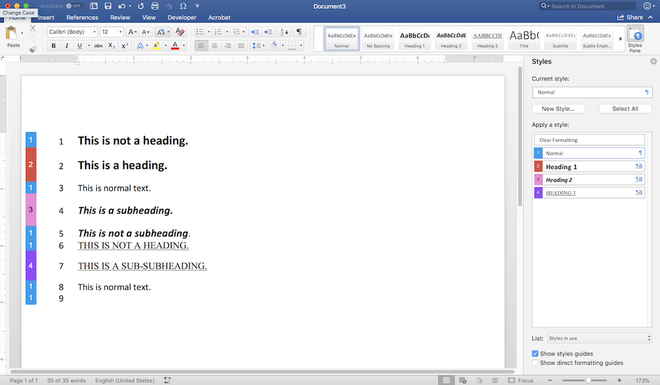The height and width of the screenshot is (385, 660).
Task: Open the undo history dropdown arrow
Action: (130, 6)
